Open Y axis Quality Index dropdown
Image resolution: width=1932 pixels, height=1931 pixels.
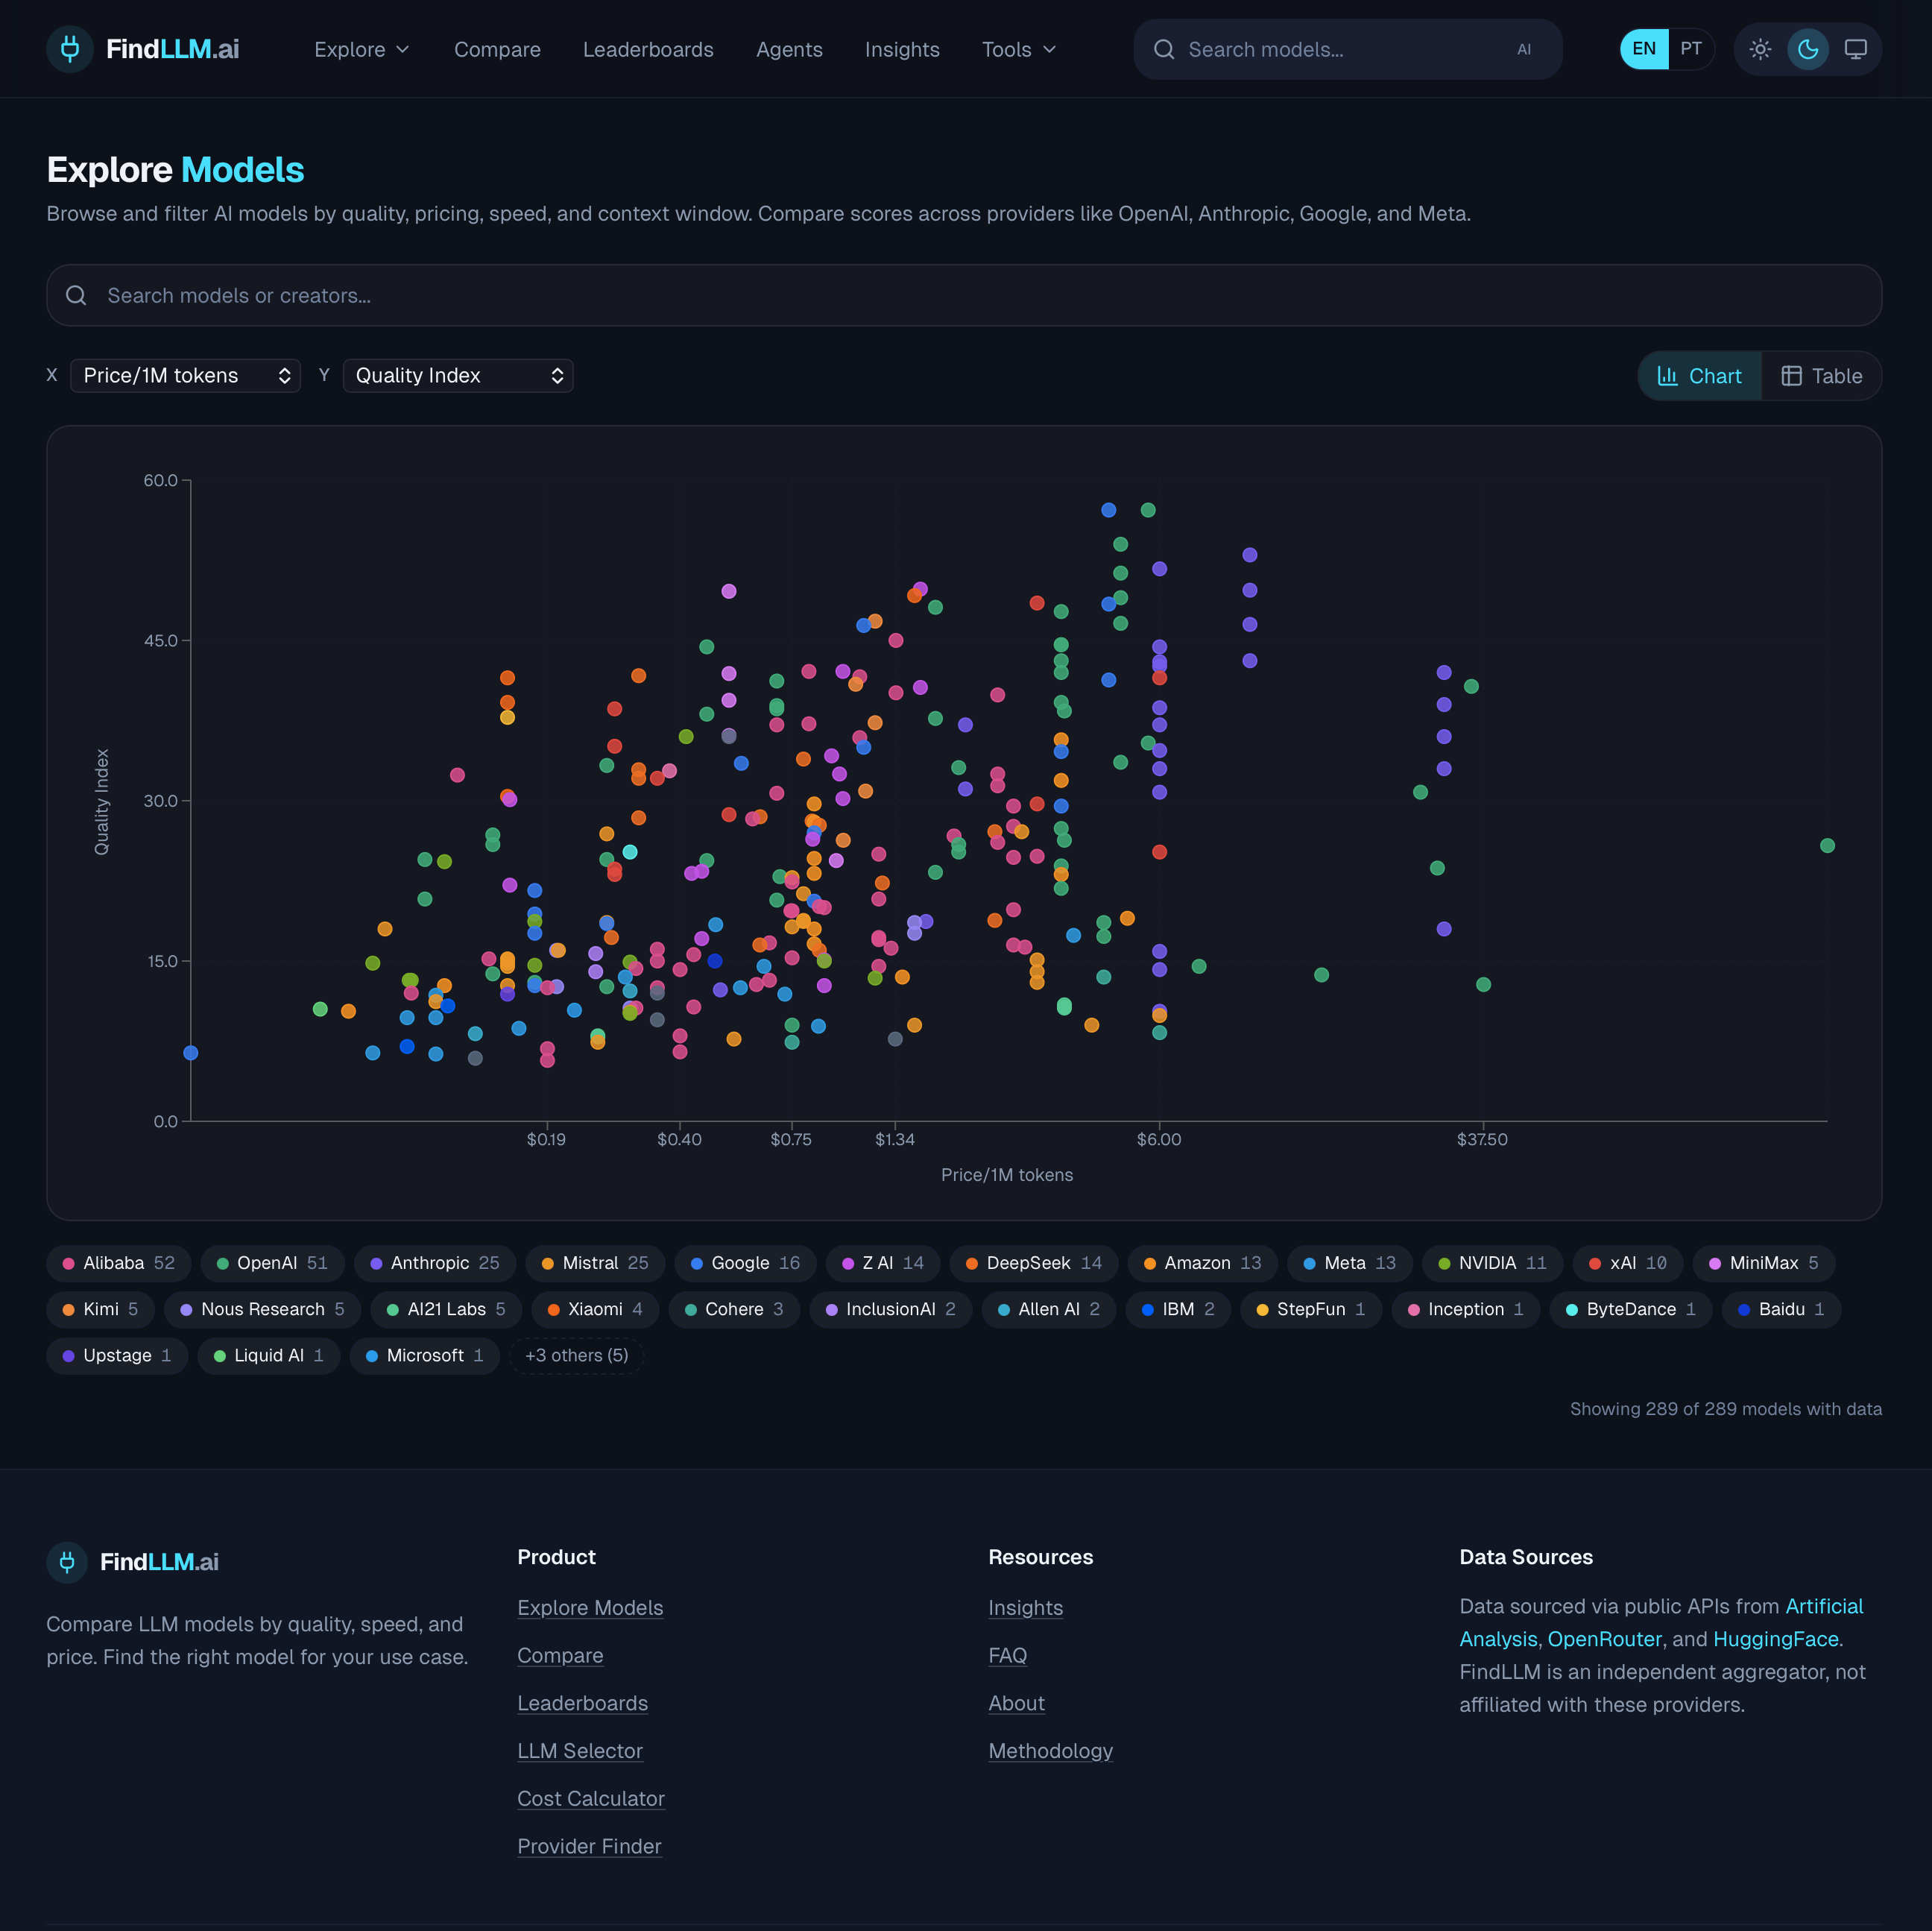point(458,376)
